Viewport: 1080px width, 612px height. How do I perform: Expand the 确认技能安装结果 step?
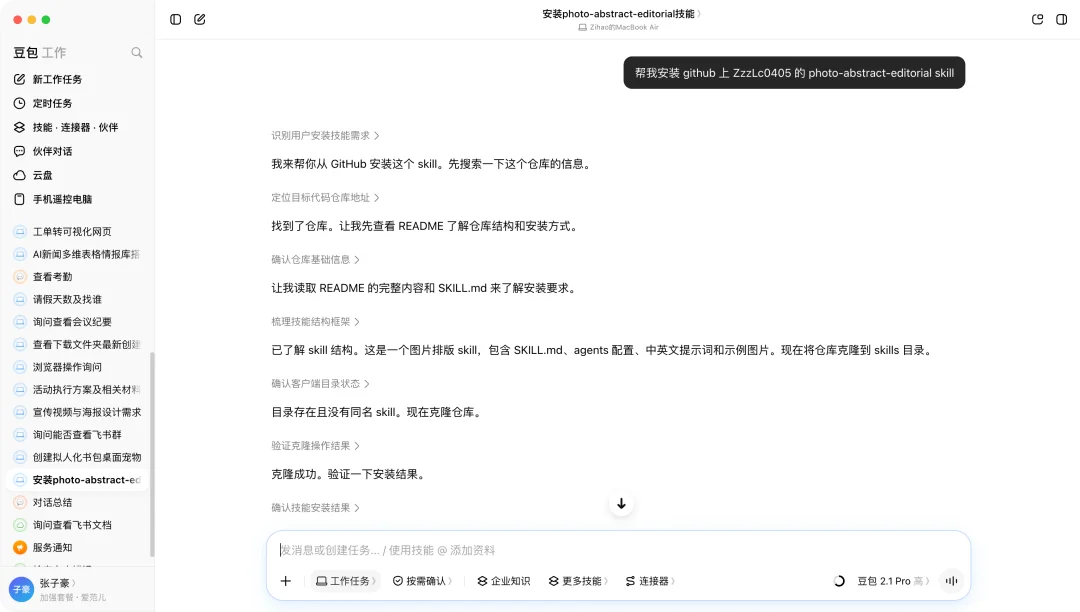pyautogui.click(x=315, y=507)
